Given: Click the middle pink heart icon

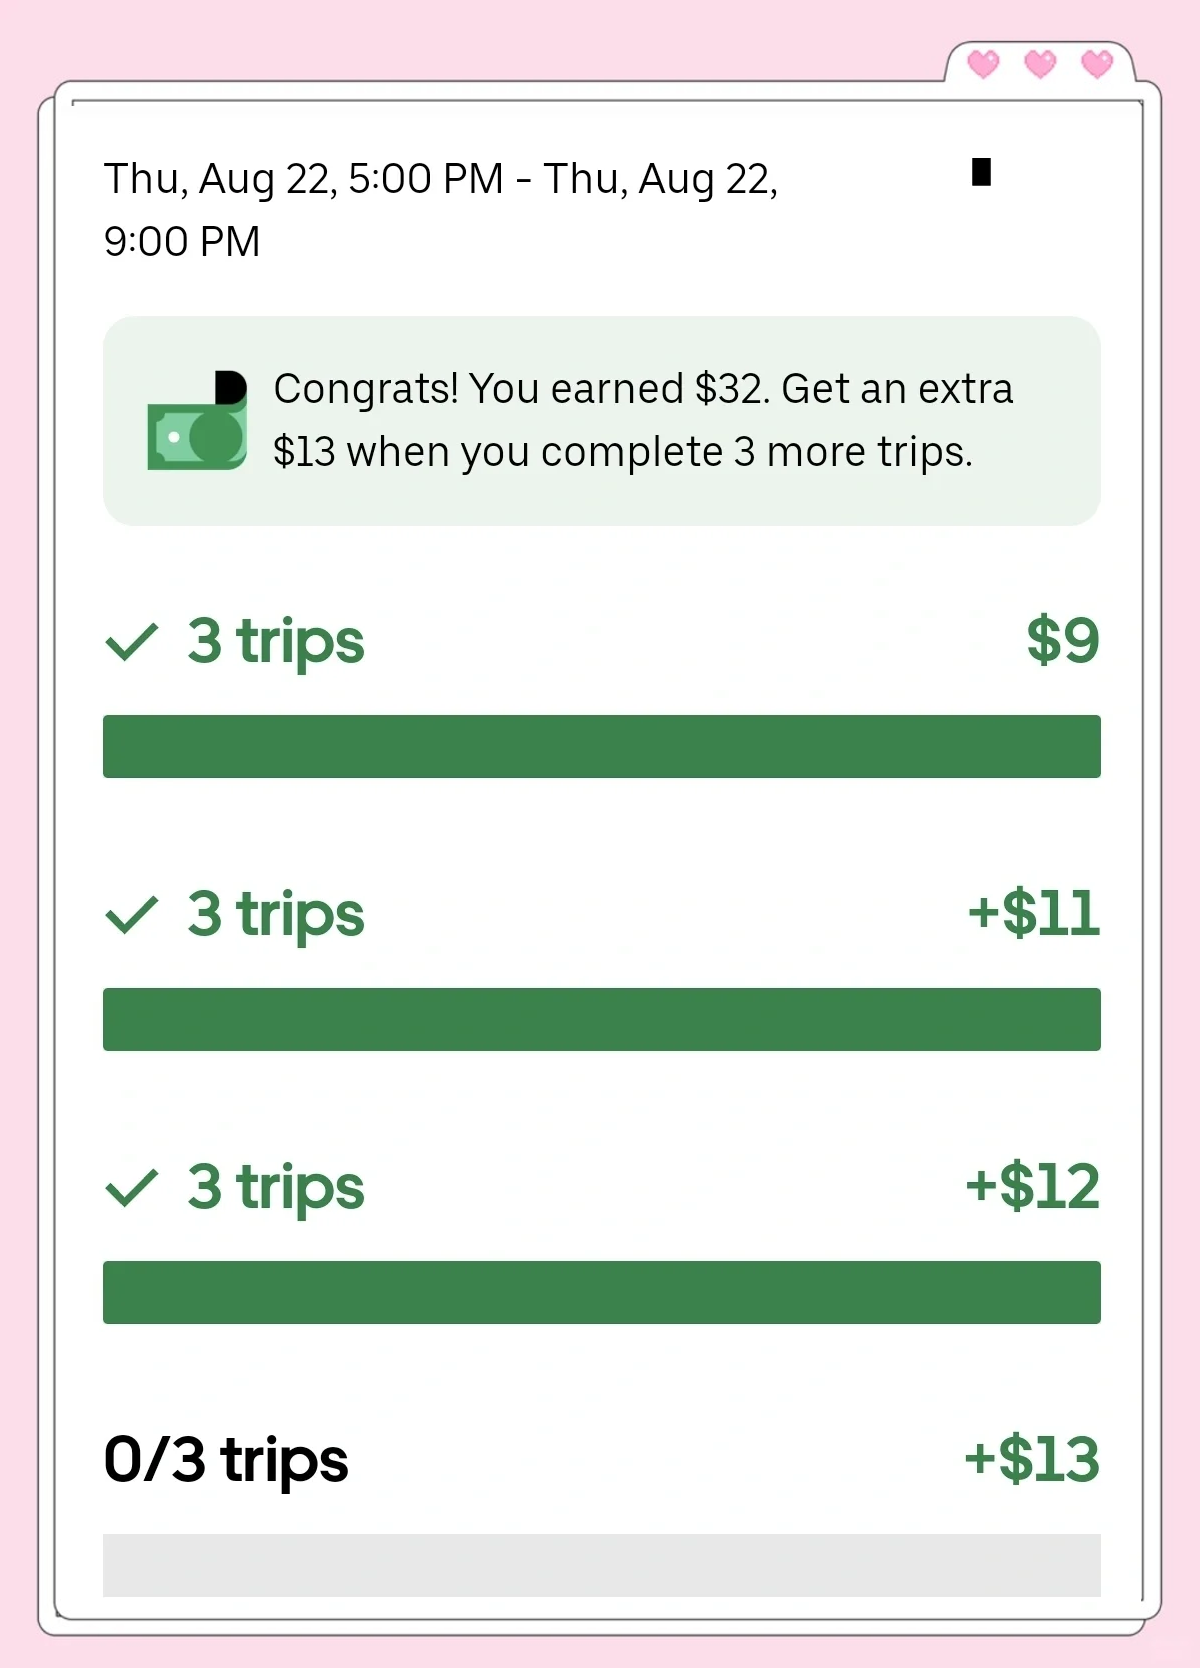Looking at the screenshot, I should tap(1041, 64).
